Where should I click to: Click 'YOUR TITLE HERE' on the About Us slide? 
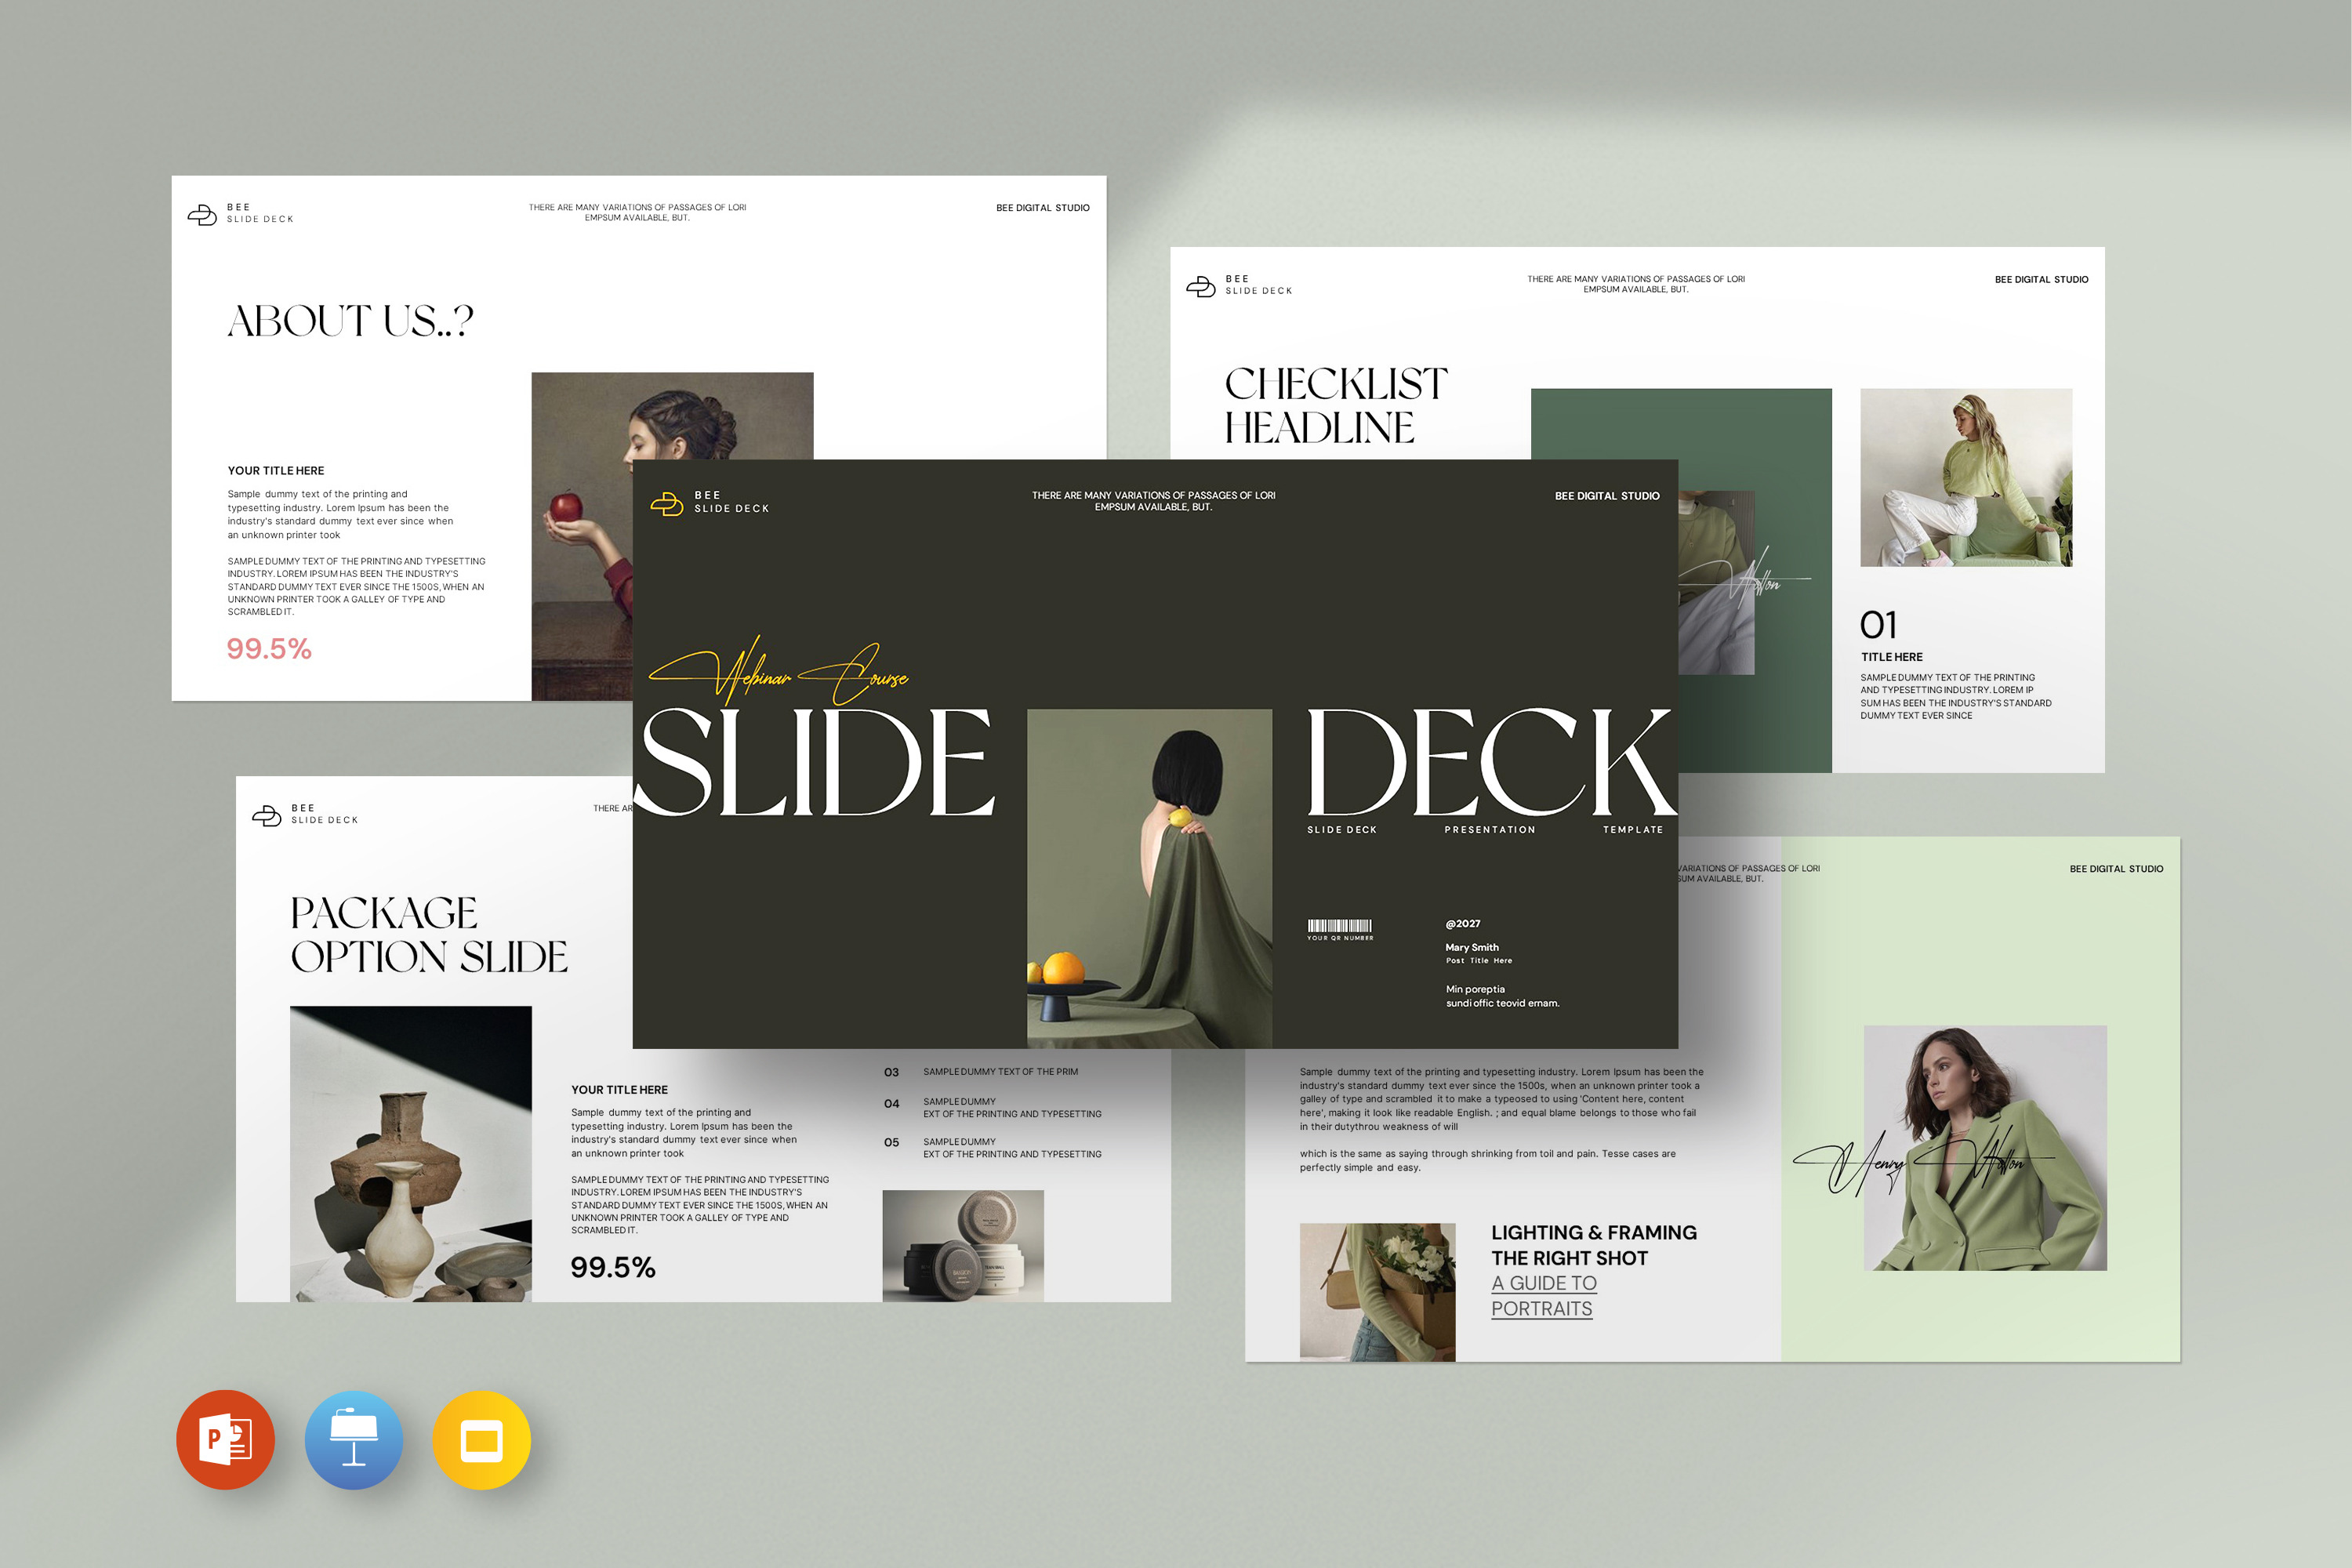pyautogui.click(x=276, y=471)
